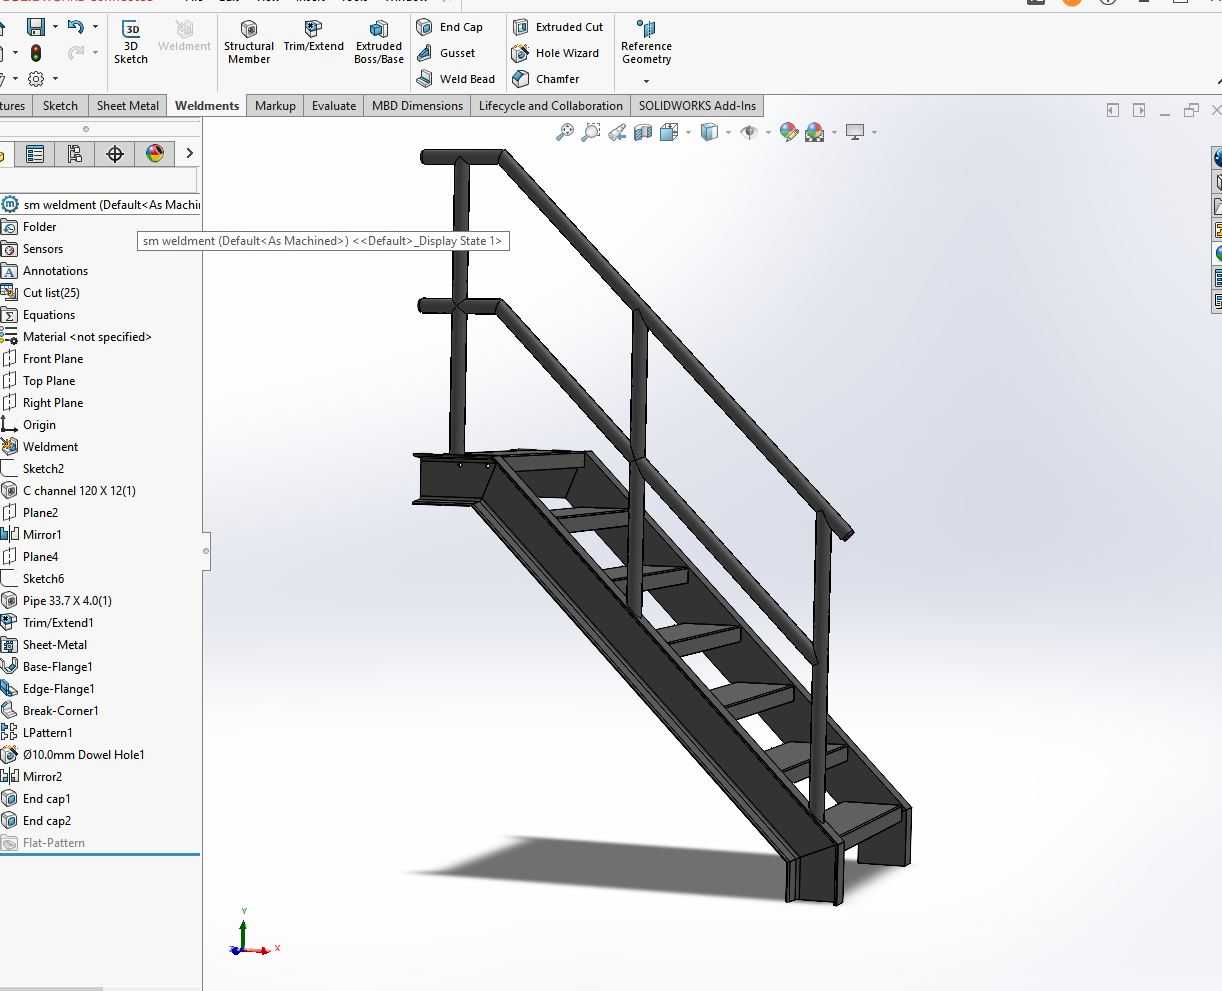1222x991 pixels.
Task: Select Cut list(25) in feature tree
Action: [x=51, y=293]
